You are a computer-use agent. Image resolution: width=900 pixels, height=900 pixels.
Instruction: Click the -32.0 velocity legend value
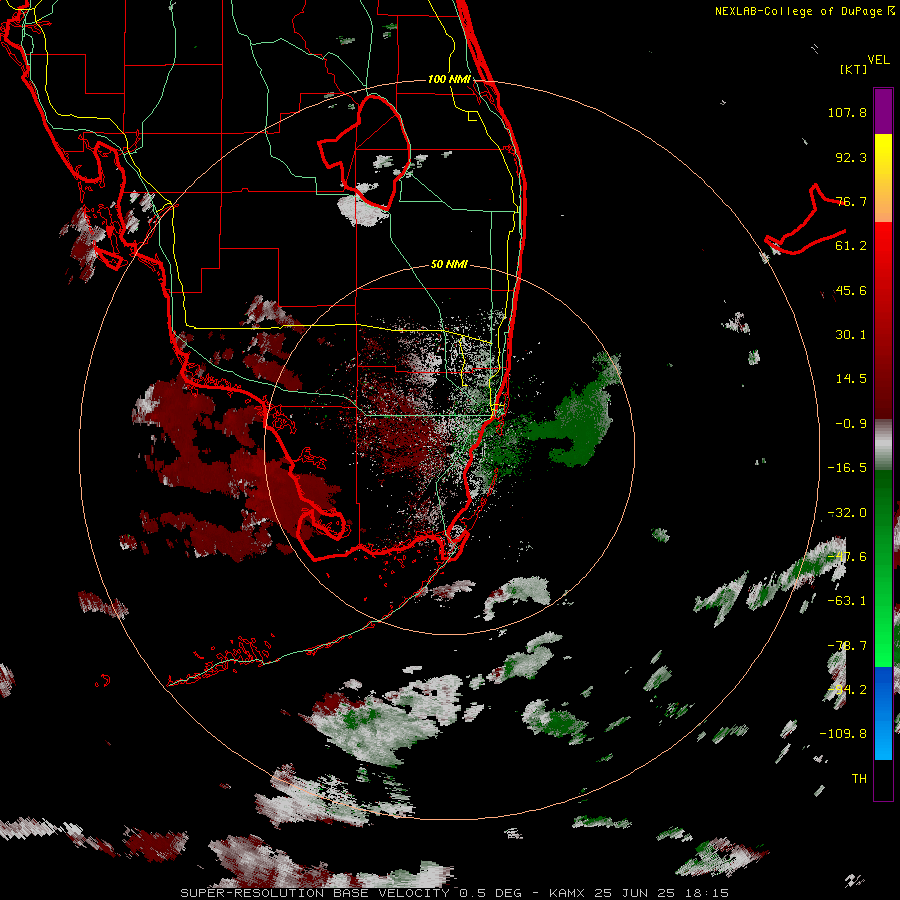click(847, 513)
